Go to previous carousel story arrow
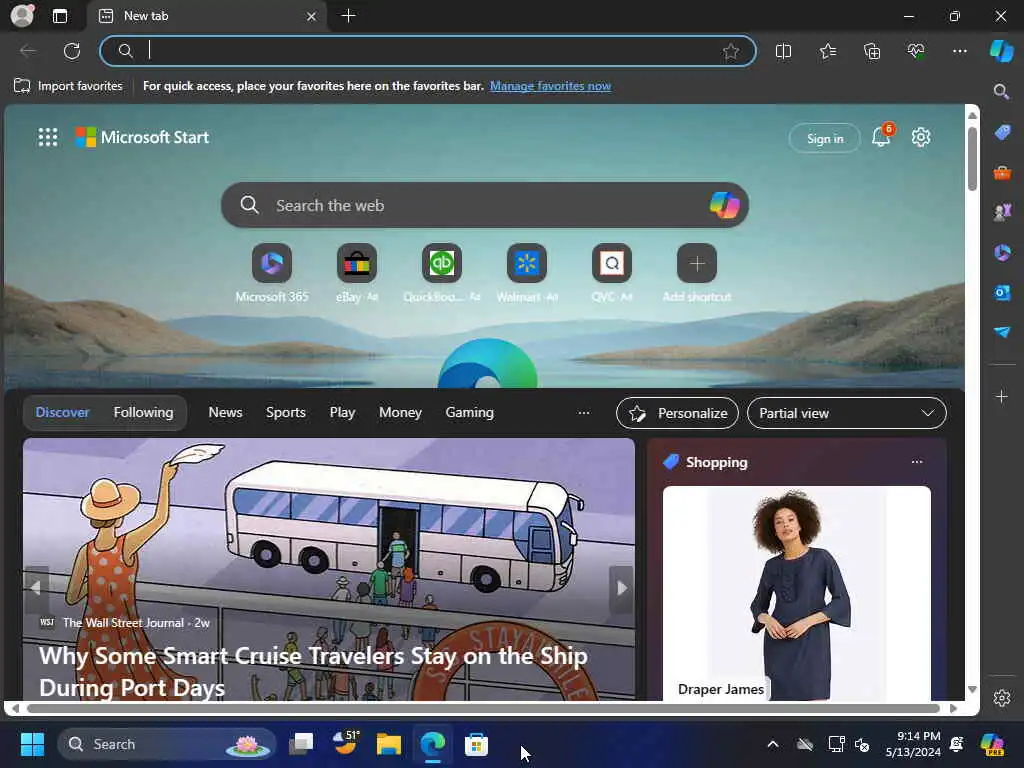This screenshot has height=768, width=1024. [36, 589]
